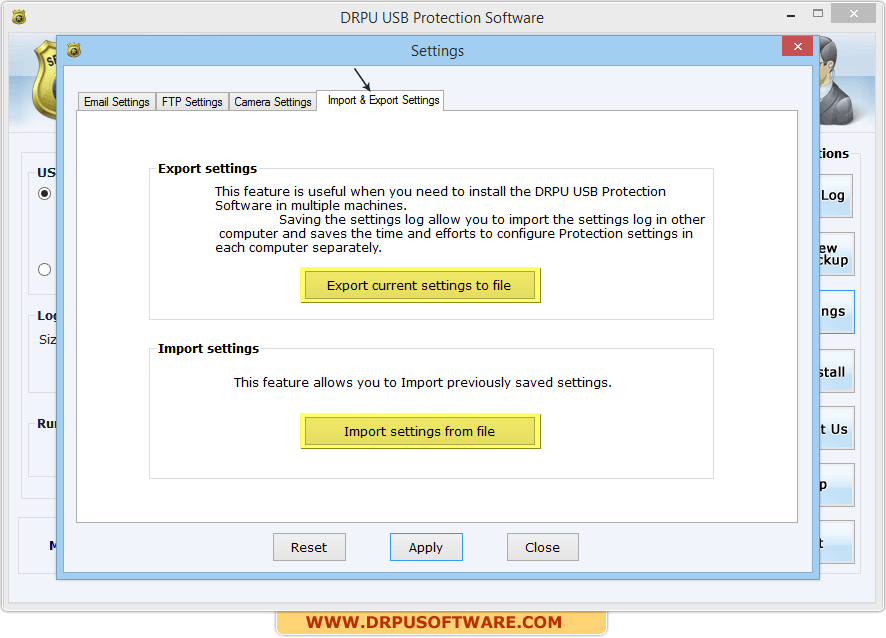The image size is (886, 638).
Task: Apply the settings changes
Action: click(426, 547)
